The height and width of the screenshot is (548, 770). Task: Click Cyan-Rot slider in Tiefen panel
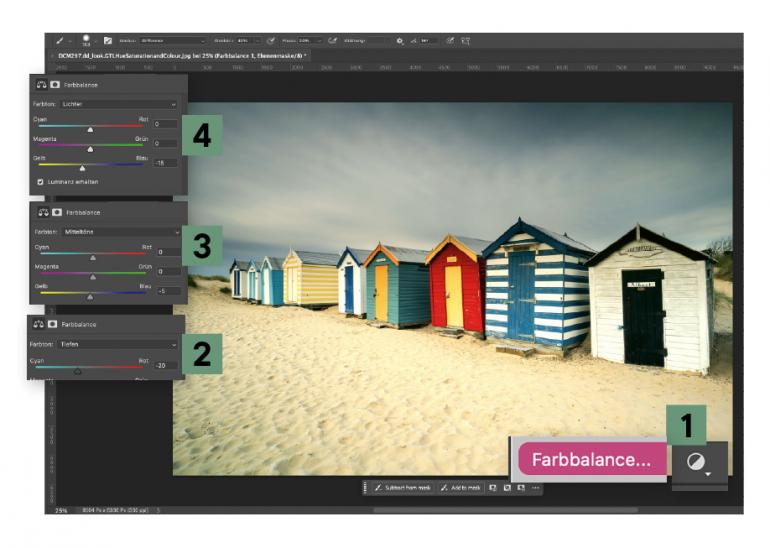[88, 369]
